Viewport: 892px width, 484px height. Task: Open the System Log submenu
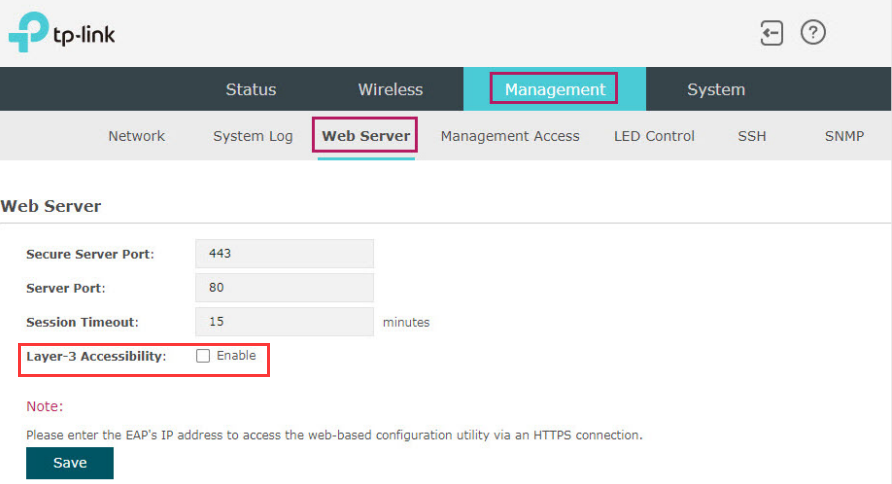[253, 136]
